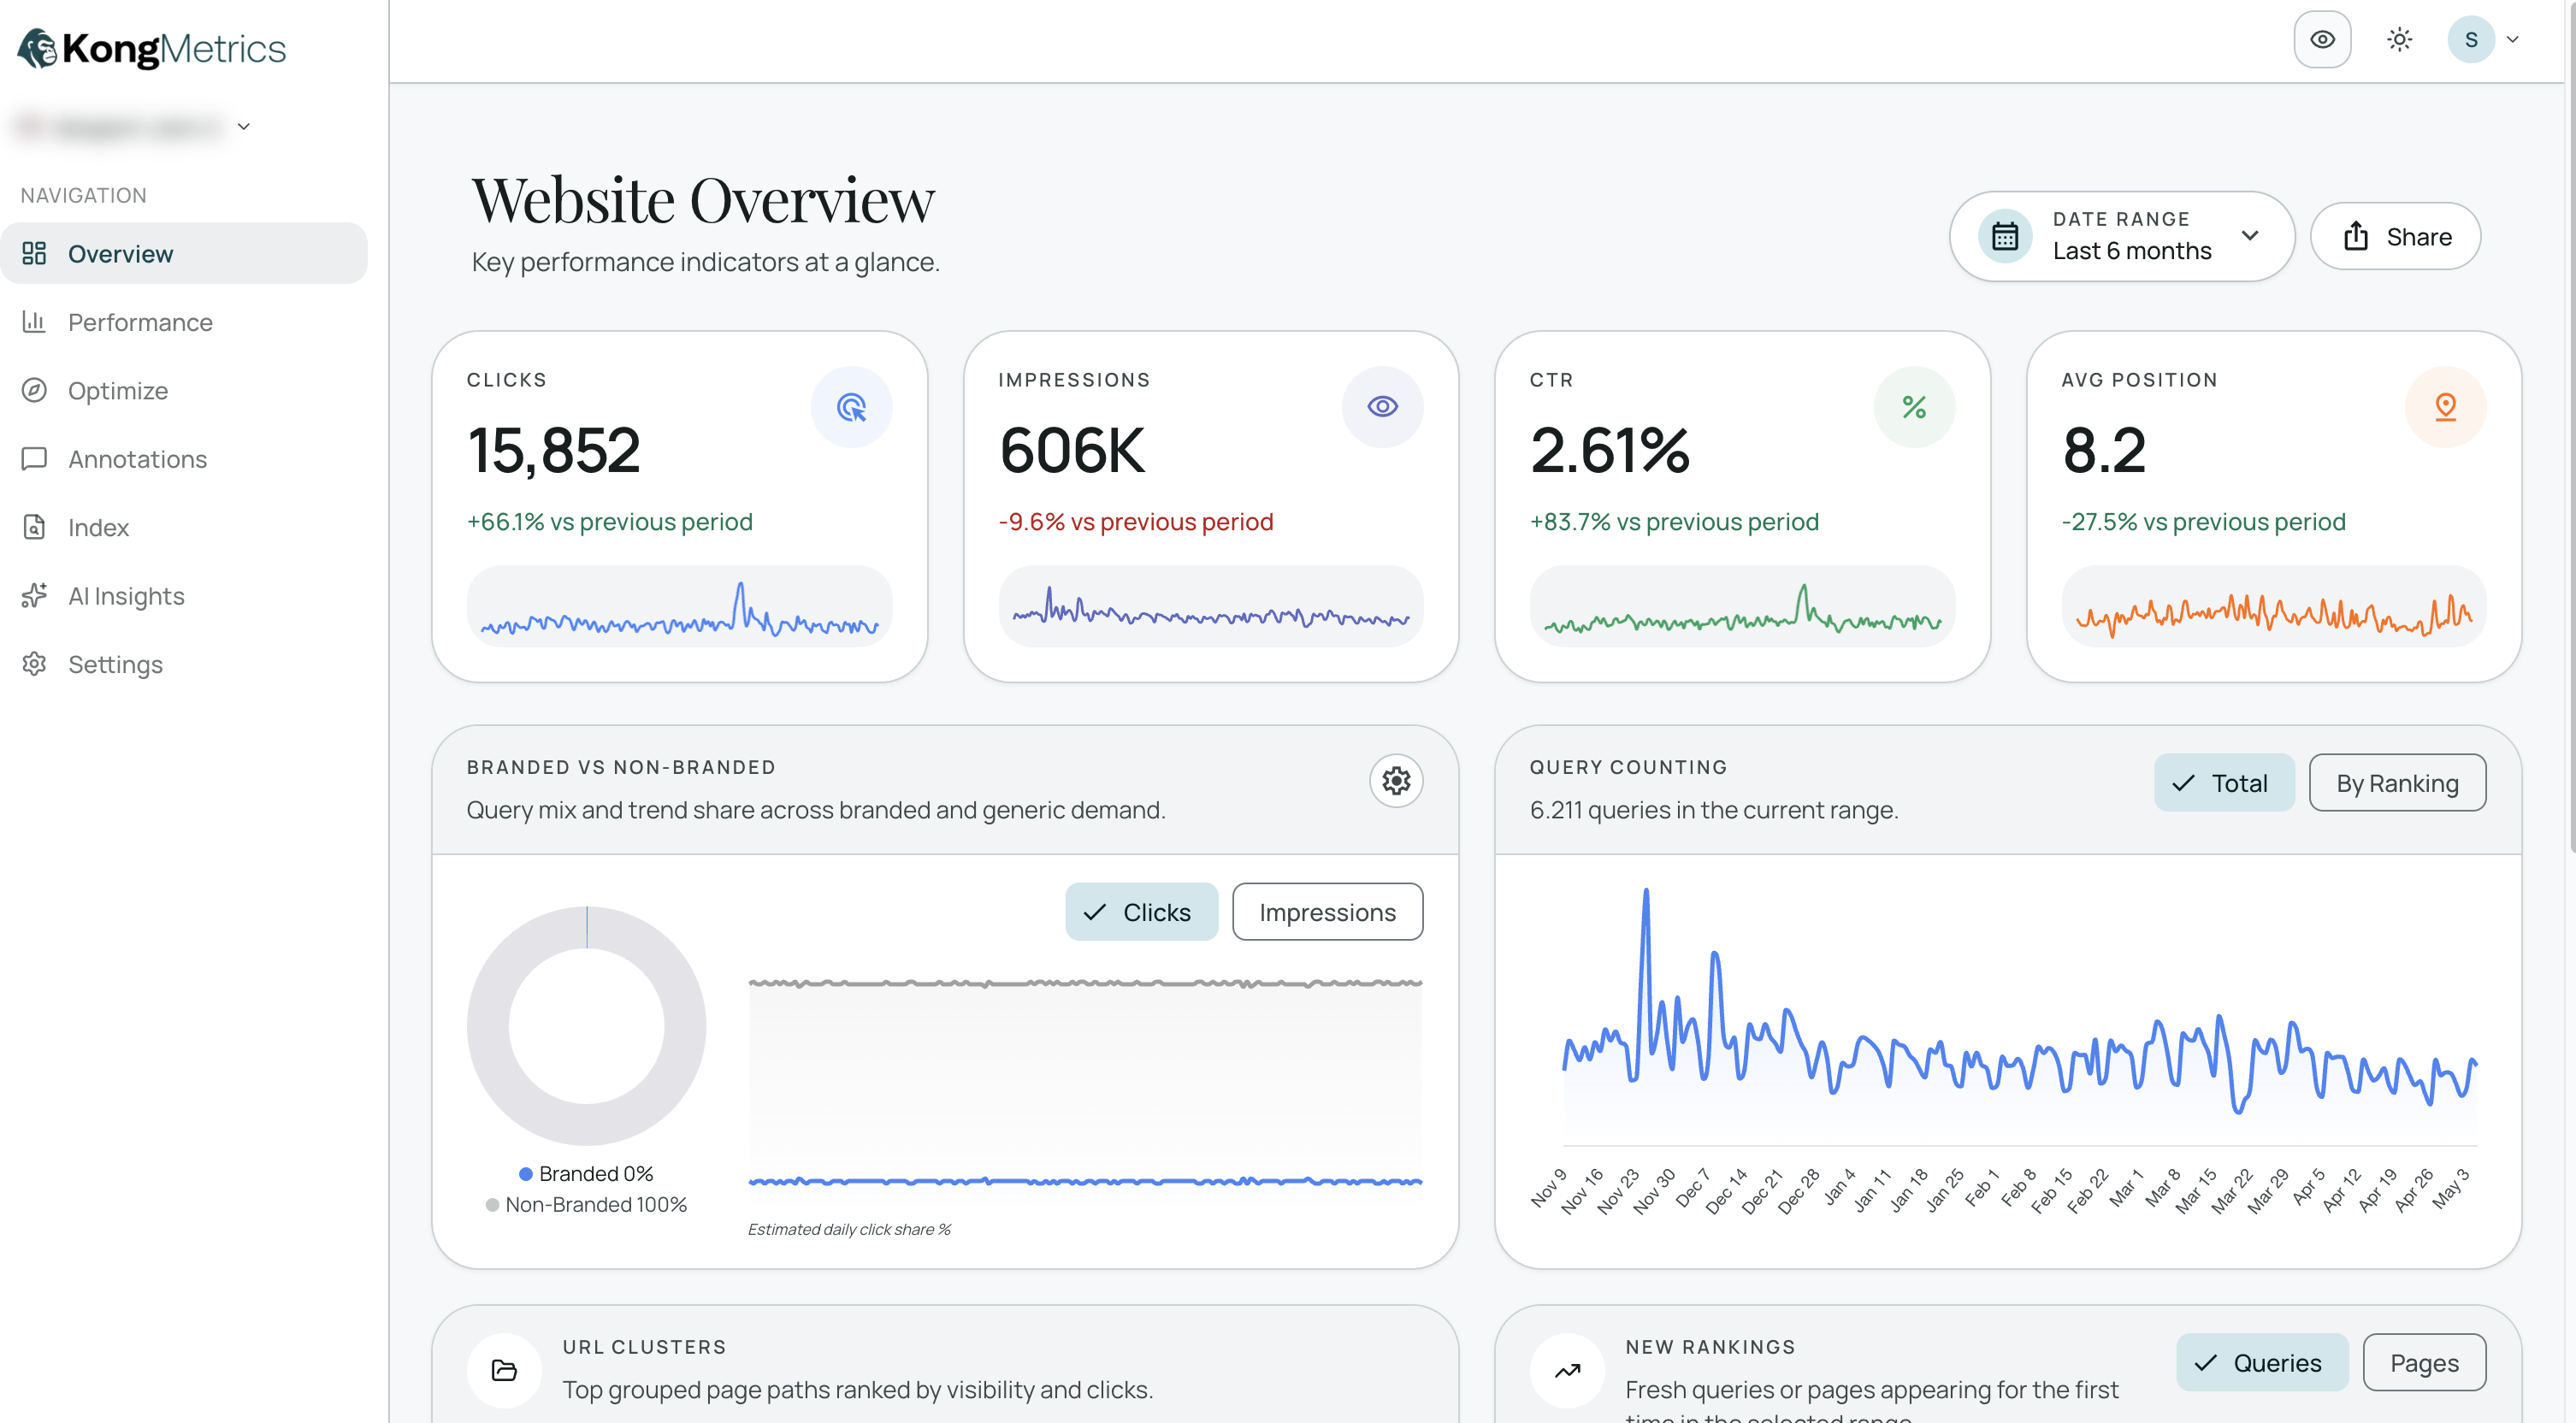The width and height of the screenshot is (2576, 1423).
Task: Click the 2.61% CTR value
Action: coord(1609,450)
